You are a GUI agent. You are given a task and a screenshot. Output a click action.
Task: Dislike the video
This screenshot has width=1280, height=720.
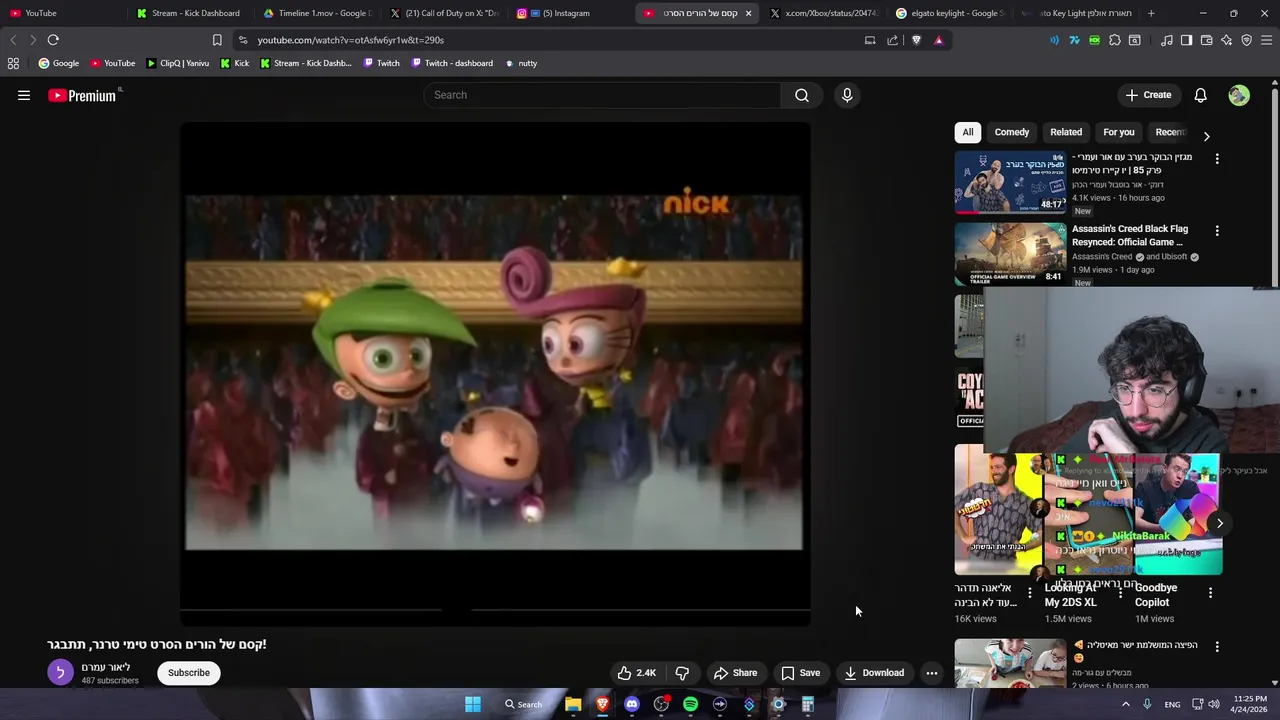point(682,673)
